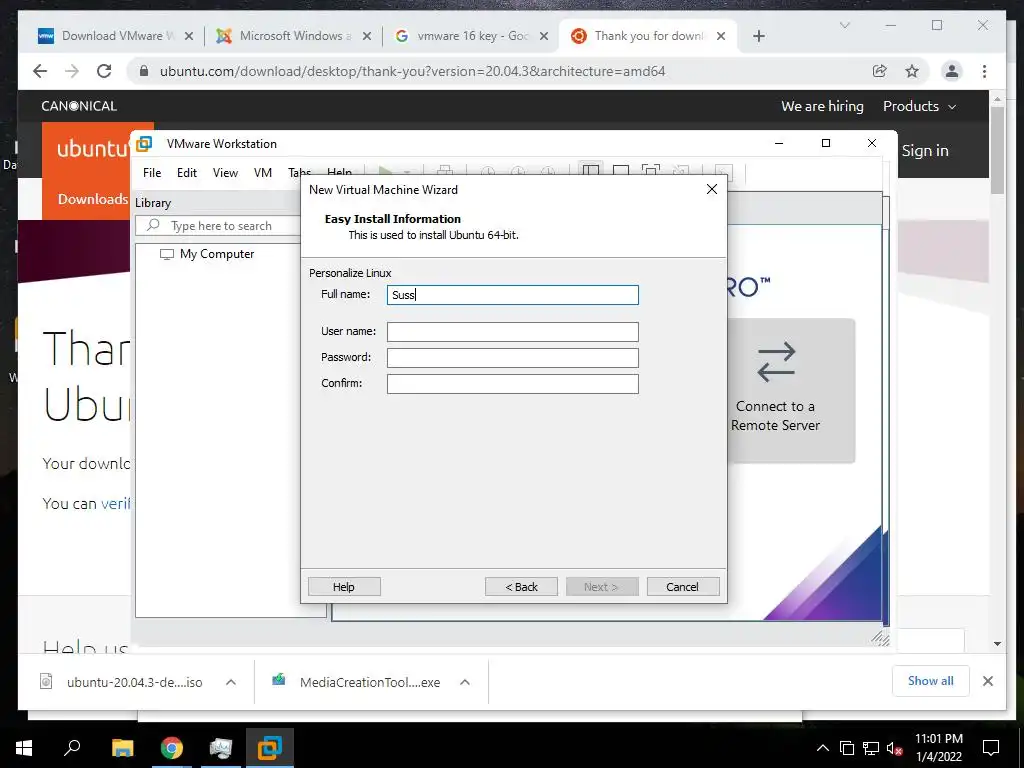Expand options for MediaCreationTool download

tap(465, 682)
